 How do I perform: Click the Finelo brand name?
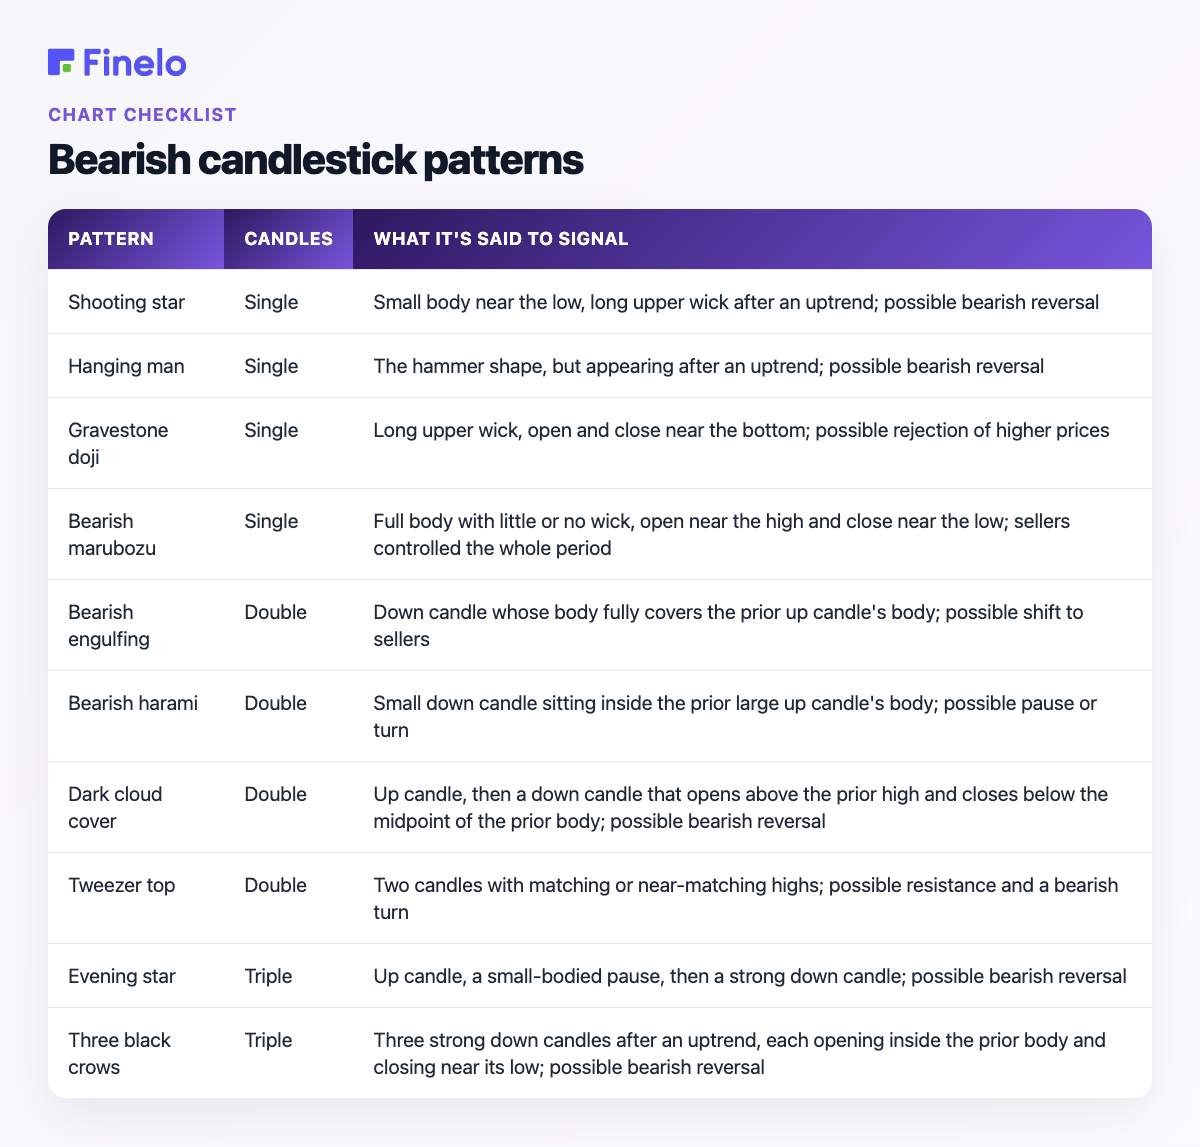(135, 62)
